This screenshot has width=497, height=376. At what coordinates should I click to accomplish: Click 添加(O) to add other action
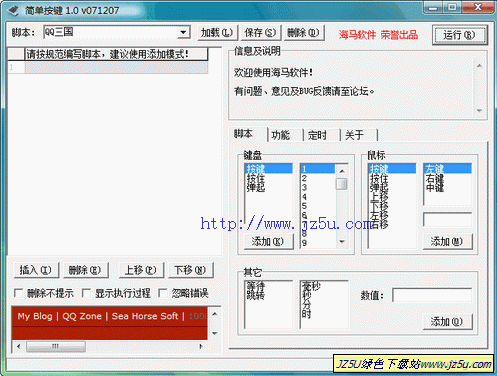pyautogui.click(x=447, y=321)
